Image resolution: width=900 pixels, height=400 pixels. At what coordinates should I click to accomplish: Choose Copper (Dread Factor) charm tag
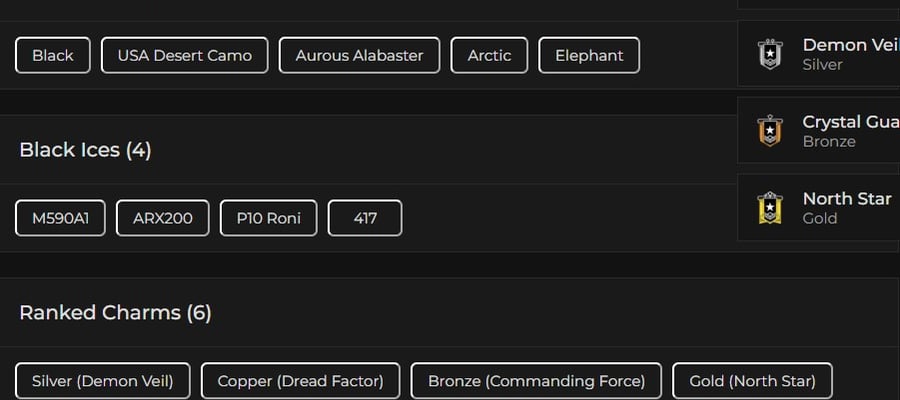tap(300, 381)
